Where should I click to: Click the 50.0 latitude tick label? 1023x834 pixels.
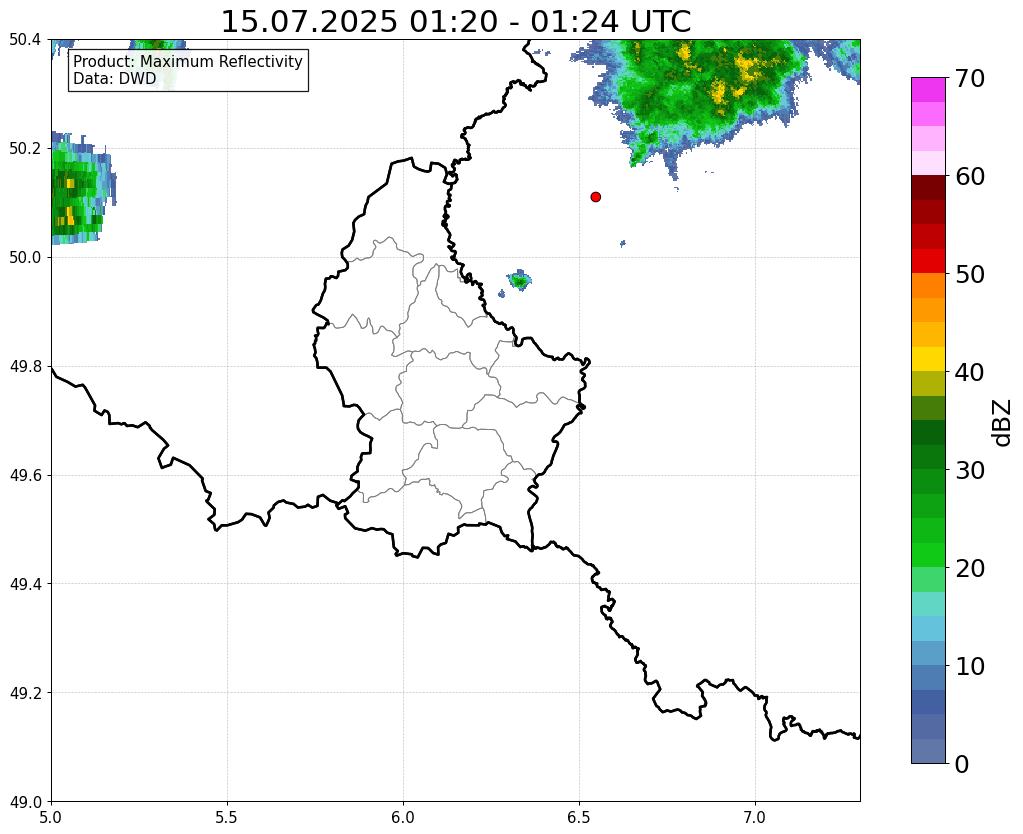tap(25, 258)
